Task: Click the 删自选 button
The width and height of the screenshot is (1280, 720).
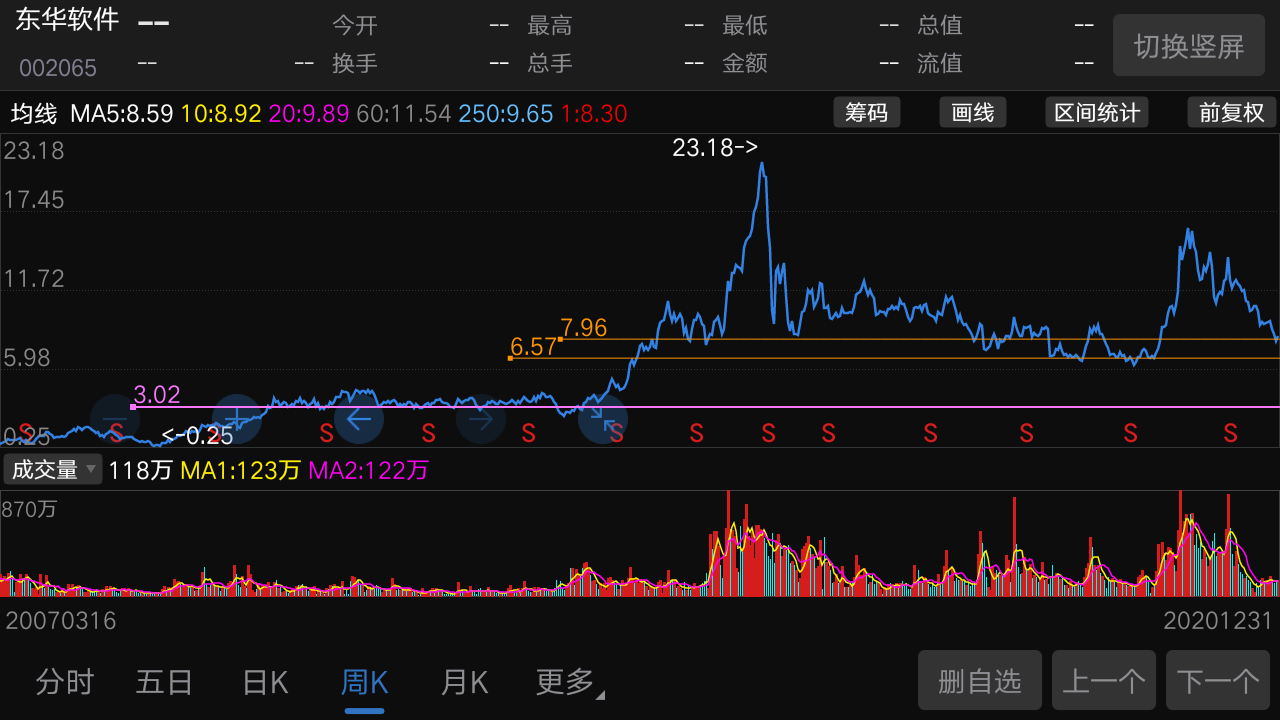Action: click(x=980, y=681)
